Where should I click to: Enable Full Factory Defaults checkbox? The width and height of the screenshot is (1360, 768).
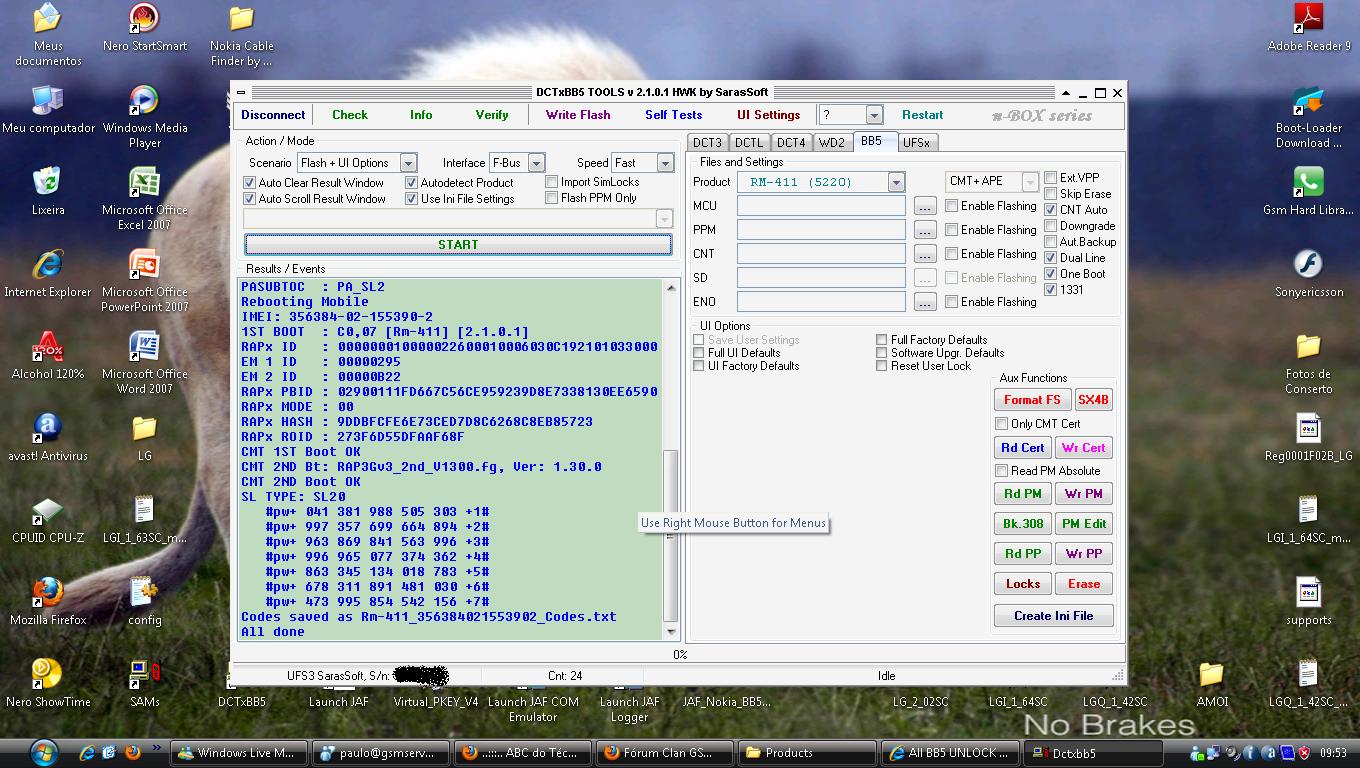click(x=881, y=340)
